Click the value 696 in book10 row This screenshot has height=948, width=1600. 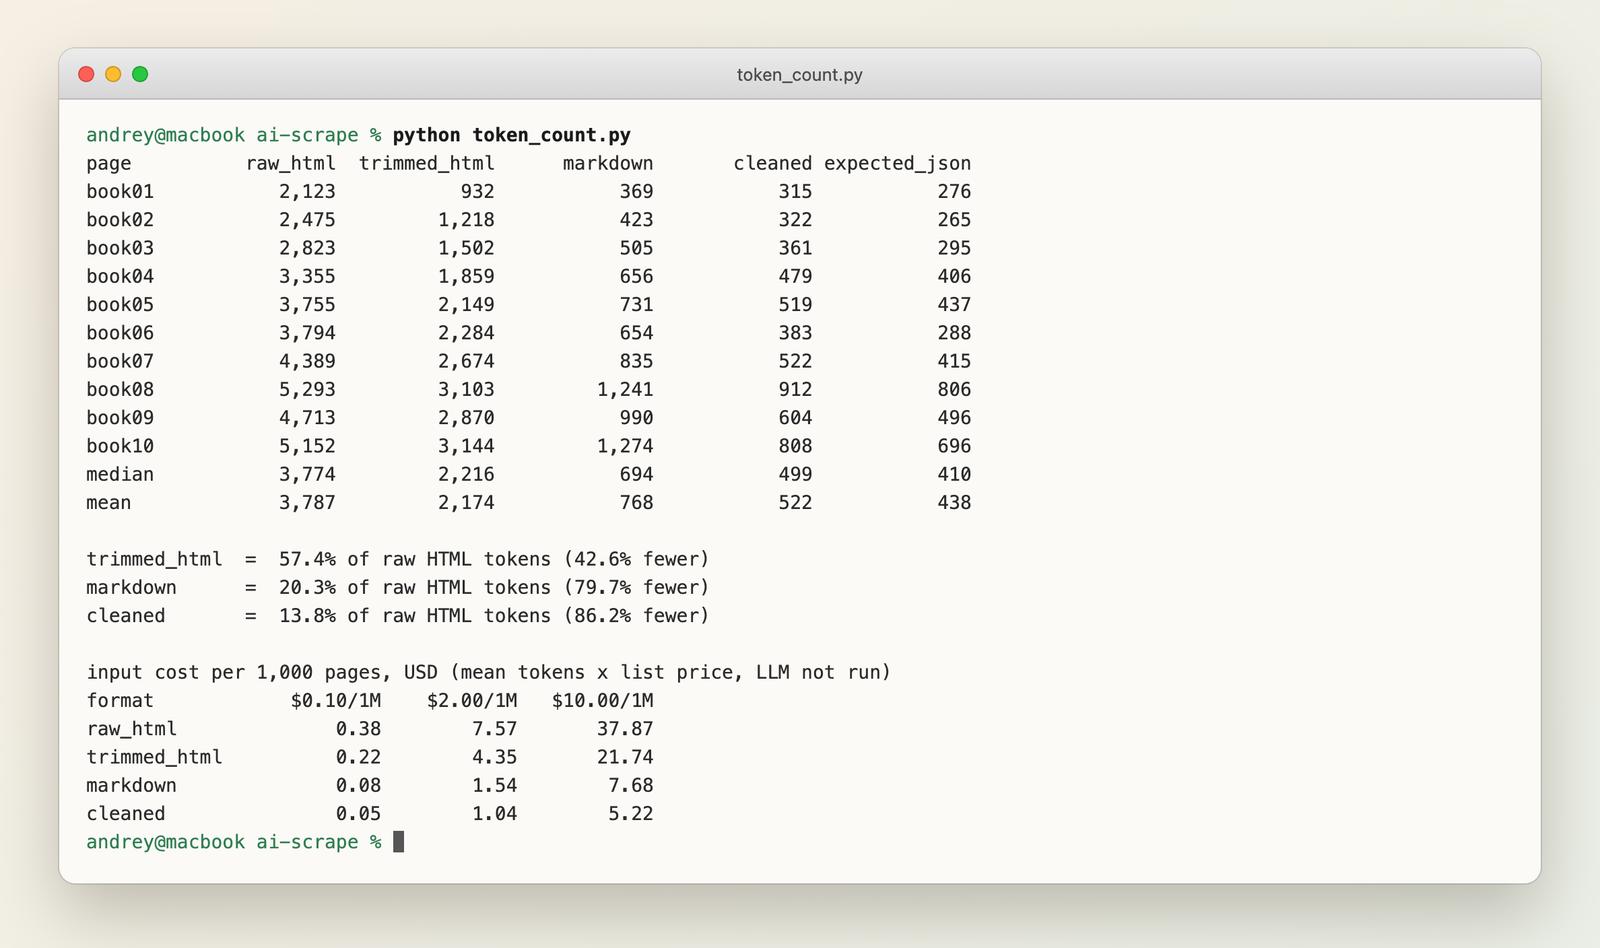[x=954, y=446]
